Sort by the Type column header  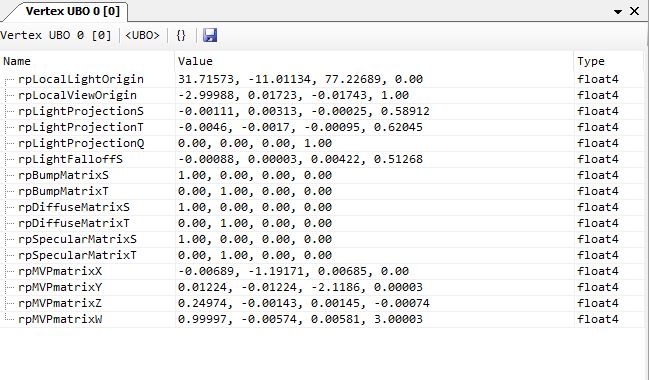(608, 61)
